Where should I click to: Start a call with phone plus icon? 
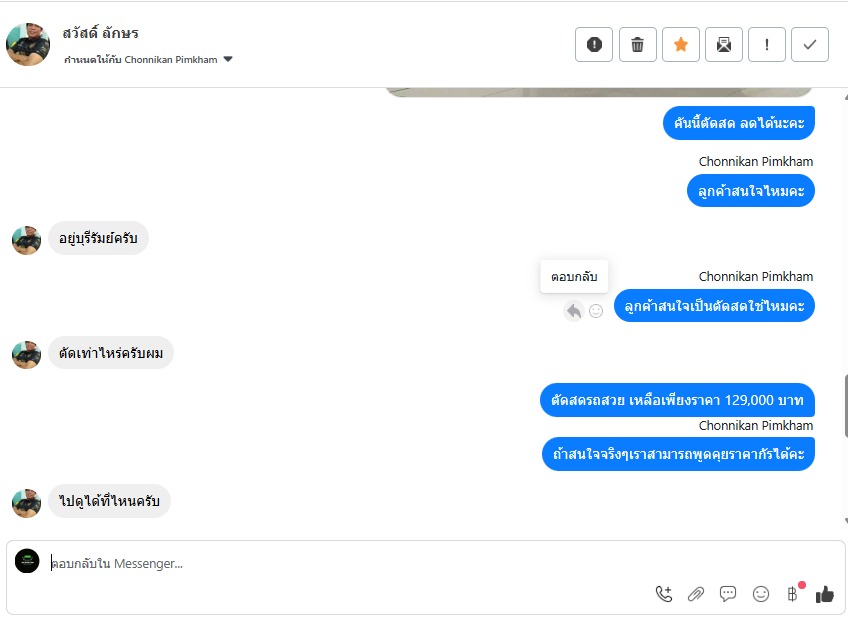tap(664, 594)
